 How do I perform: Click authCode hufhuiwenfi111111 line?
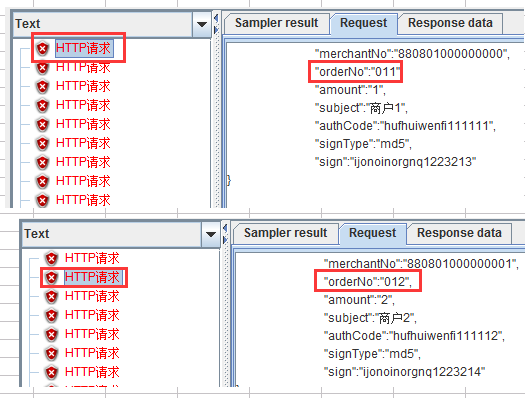click(x=405, y=126)
